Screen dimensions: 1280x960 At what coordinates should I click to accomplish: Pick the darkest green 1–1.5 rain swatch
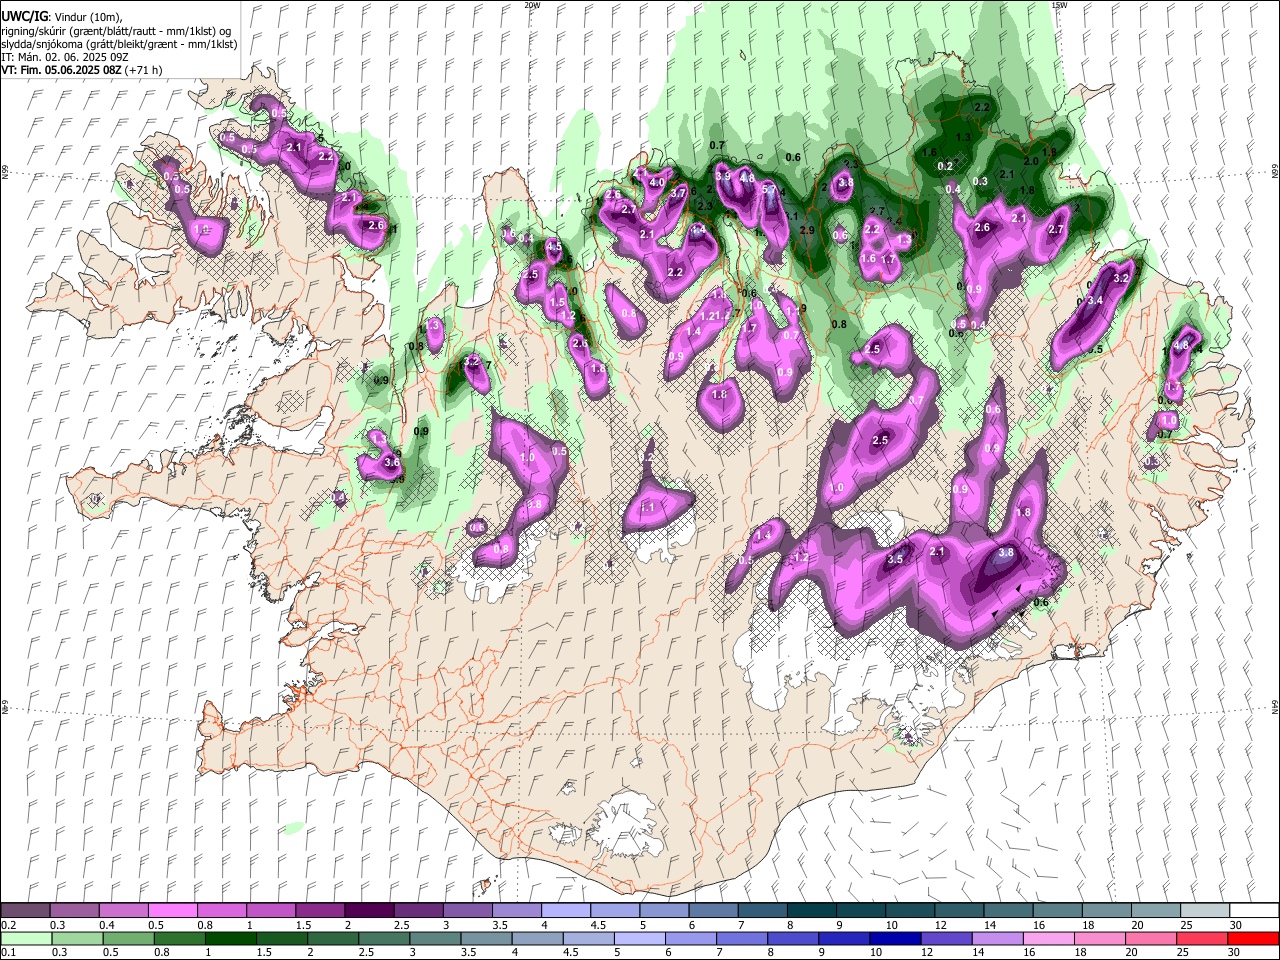coord(229,938)
